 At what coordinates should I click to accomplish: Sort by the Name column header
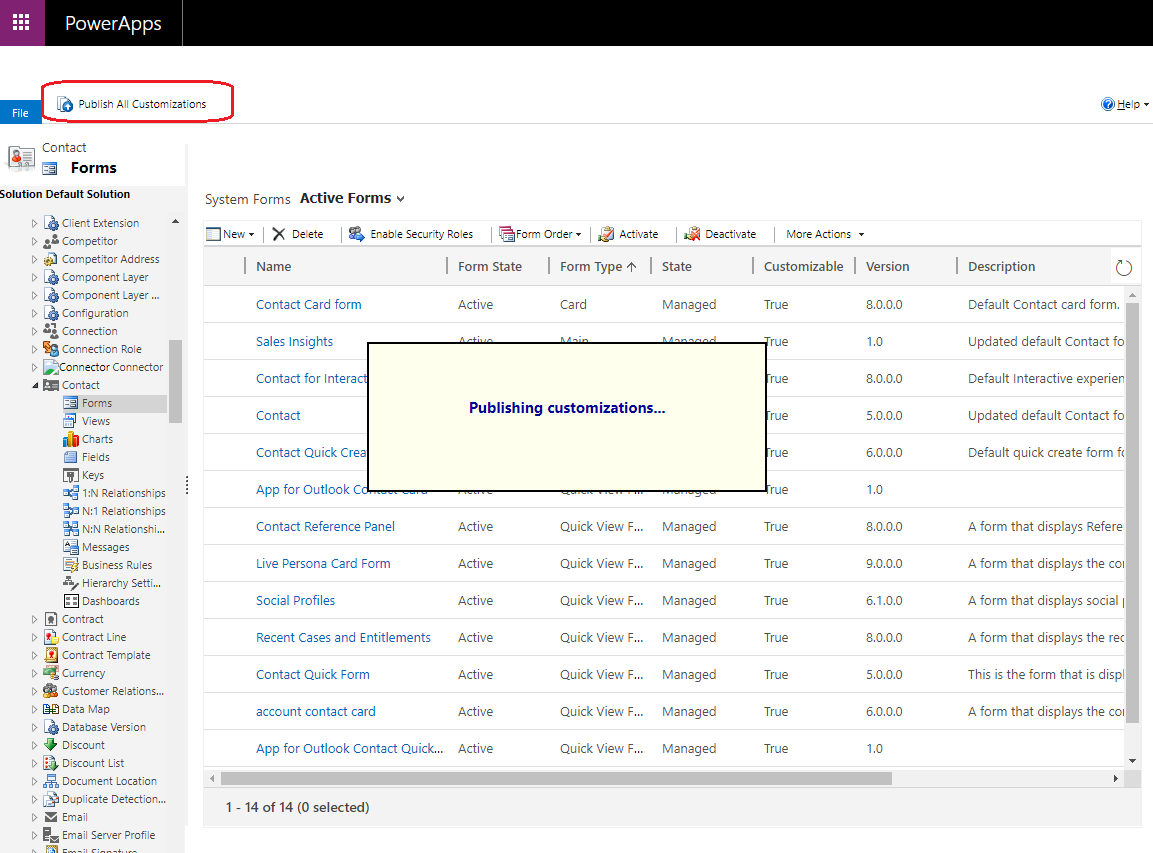274,266
